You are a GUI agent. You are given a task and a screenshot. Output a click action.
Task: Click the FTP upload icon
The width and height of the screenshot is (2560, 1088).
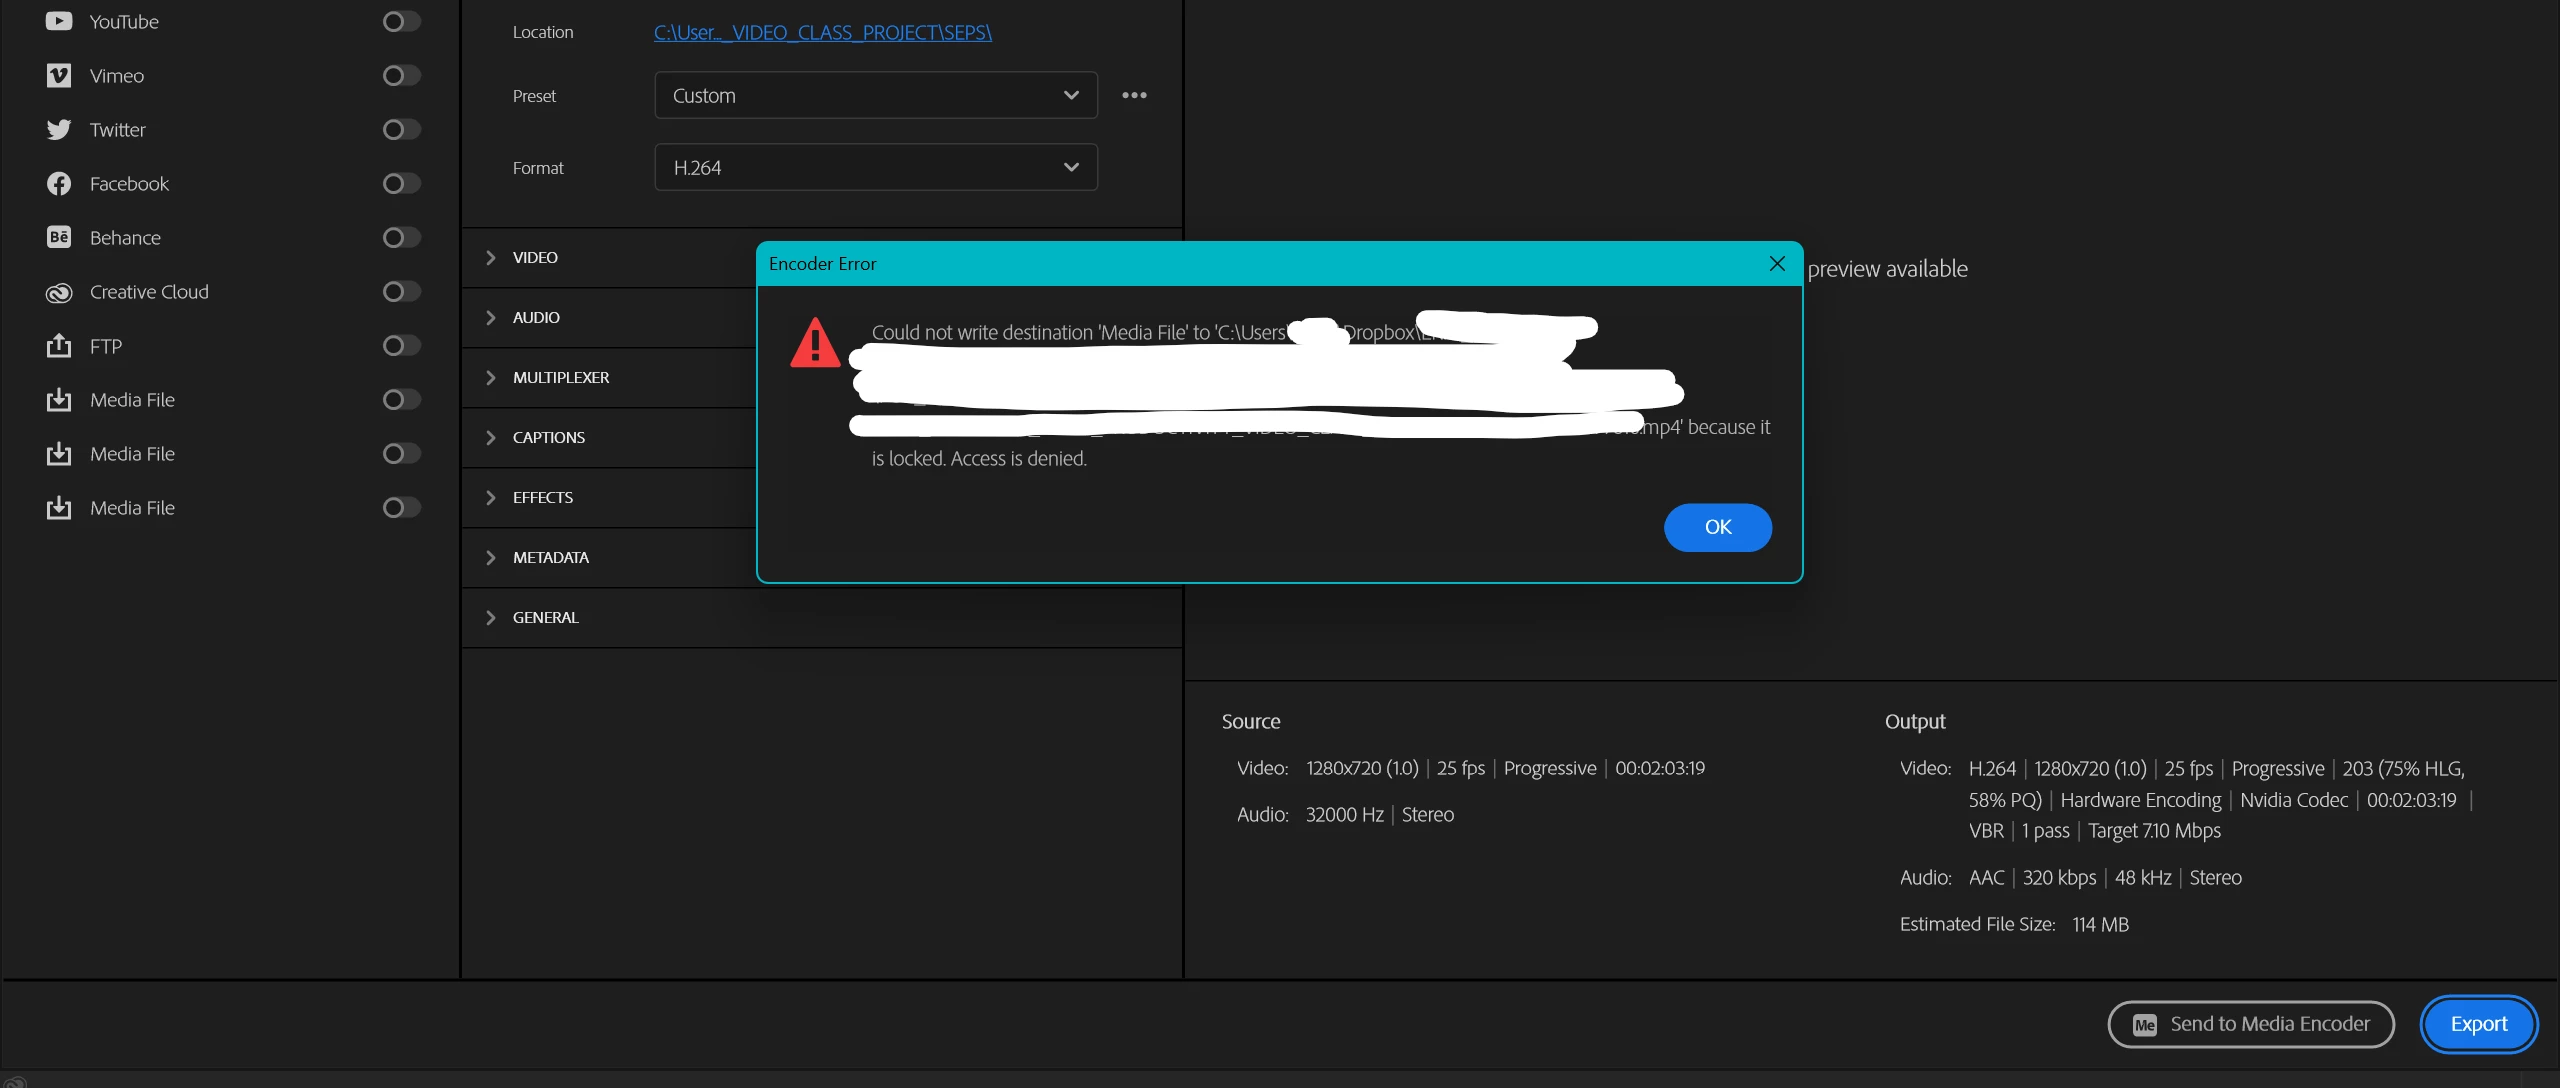tap(59, 346)
